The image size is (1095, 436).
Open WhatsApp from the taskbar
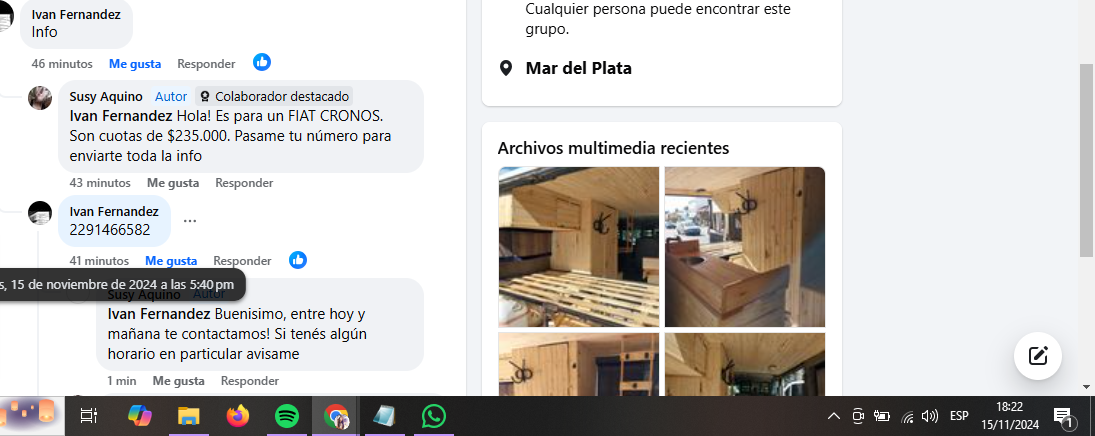(434, 416)
